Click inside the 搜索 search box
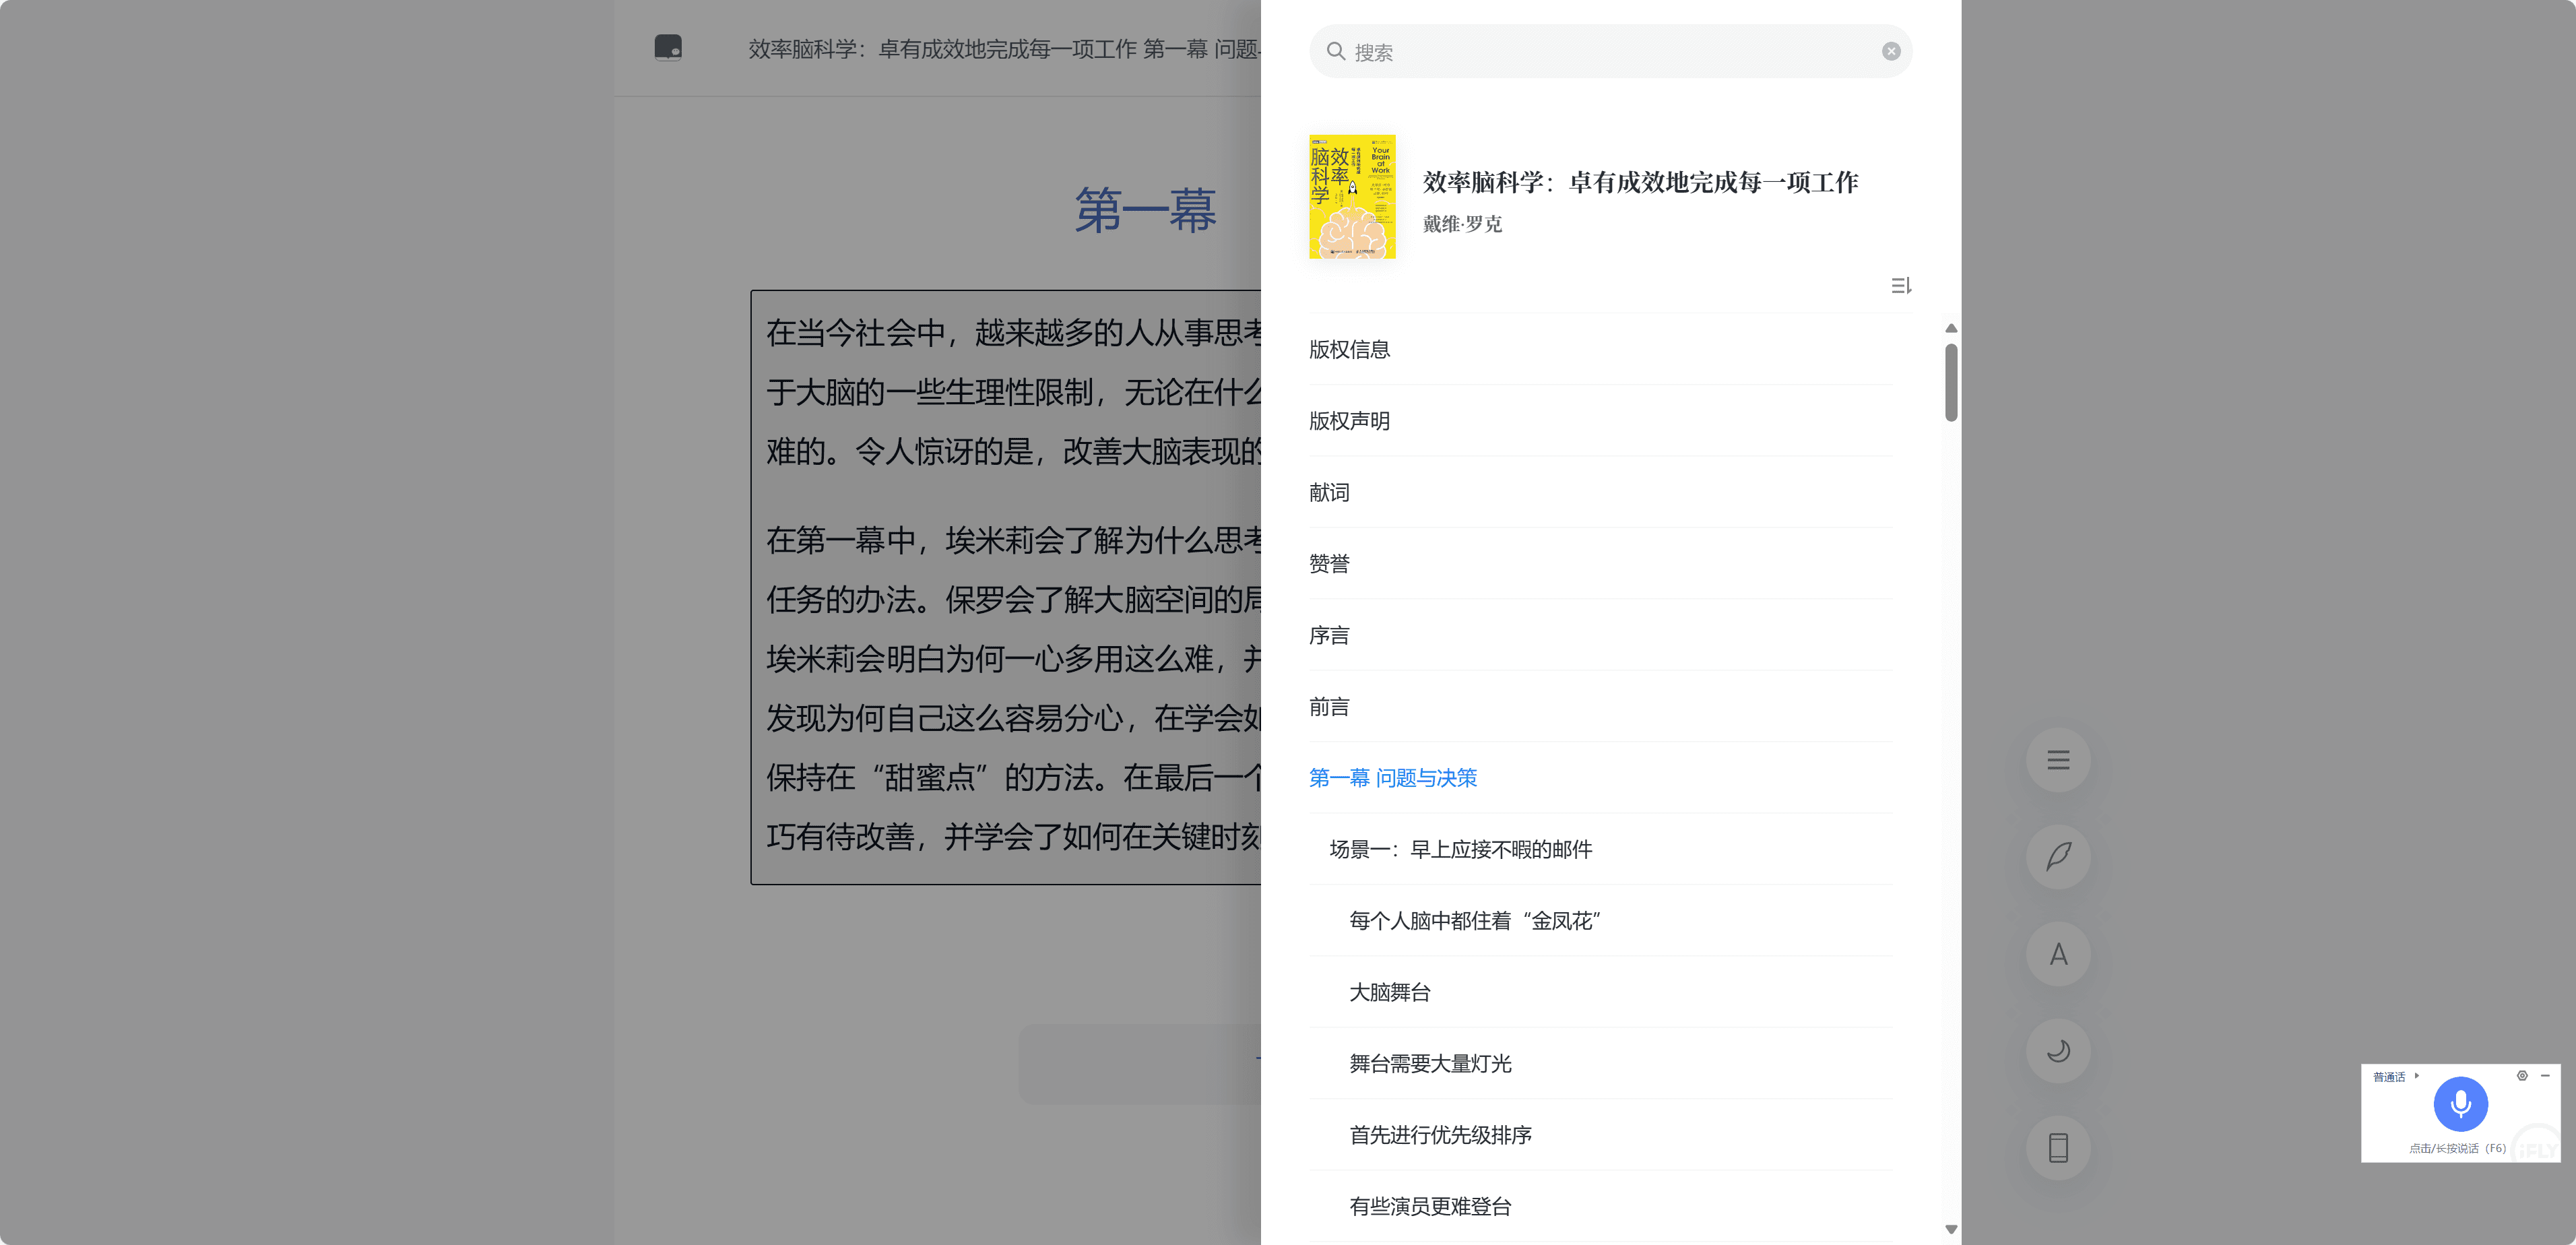The height and width of the screenshot is (1245, 2576). pos(1610,52)
